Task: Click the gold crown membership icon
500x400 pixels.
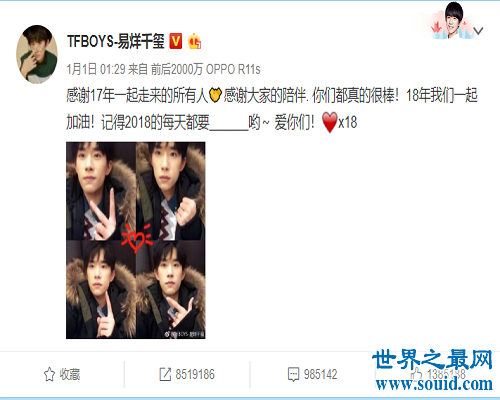Action: [x=194, y=42]
